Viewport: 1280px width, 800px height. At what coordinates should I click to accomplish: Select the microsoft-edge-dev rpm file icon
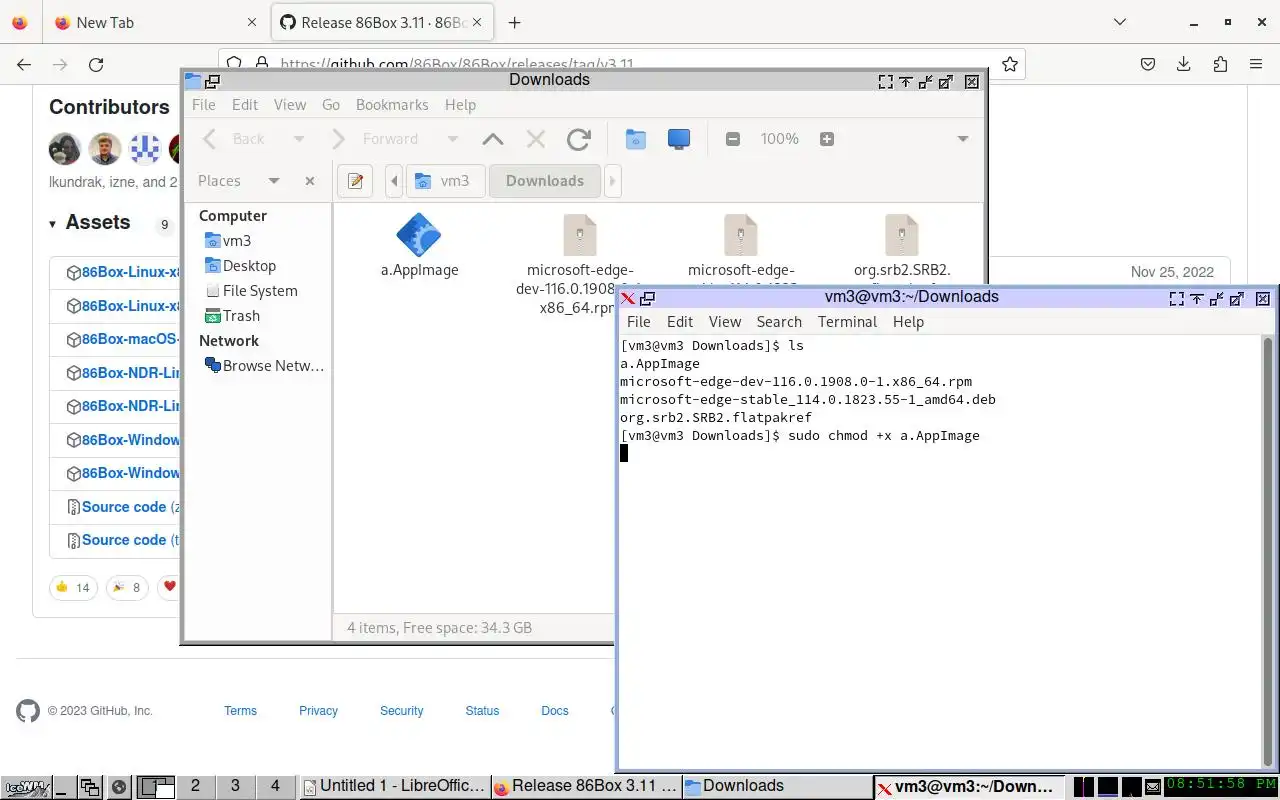click(580, 235)
